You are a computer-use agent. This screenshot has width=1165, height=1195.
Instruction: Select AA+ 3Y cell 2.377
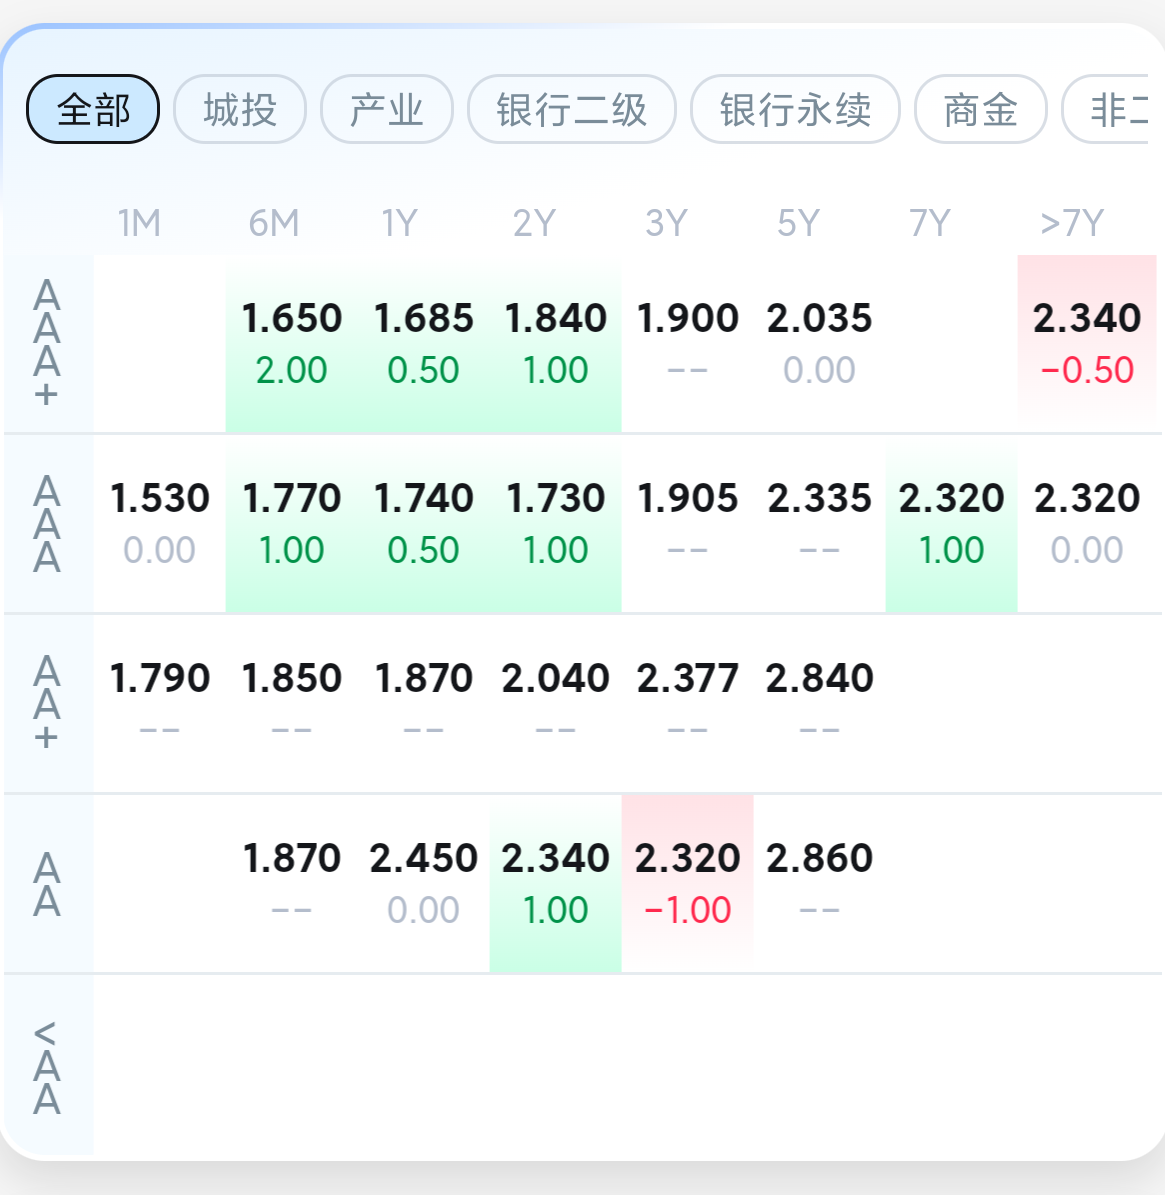tap(687, 703)
